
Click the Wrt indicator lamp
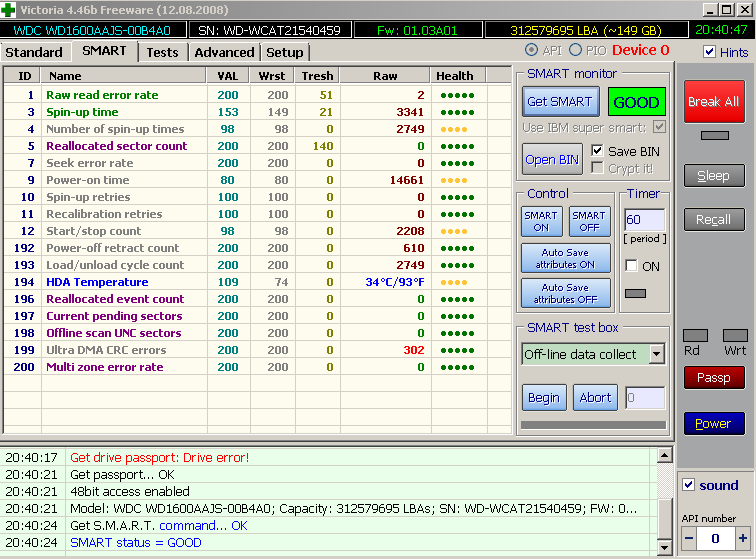735,336
